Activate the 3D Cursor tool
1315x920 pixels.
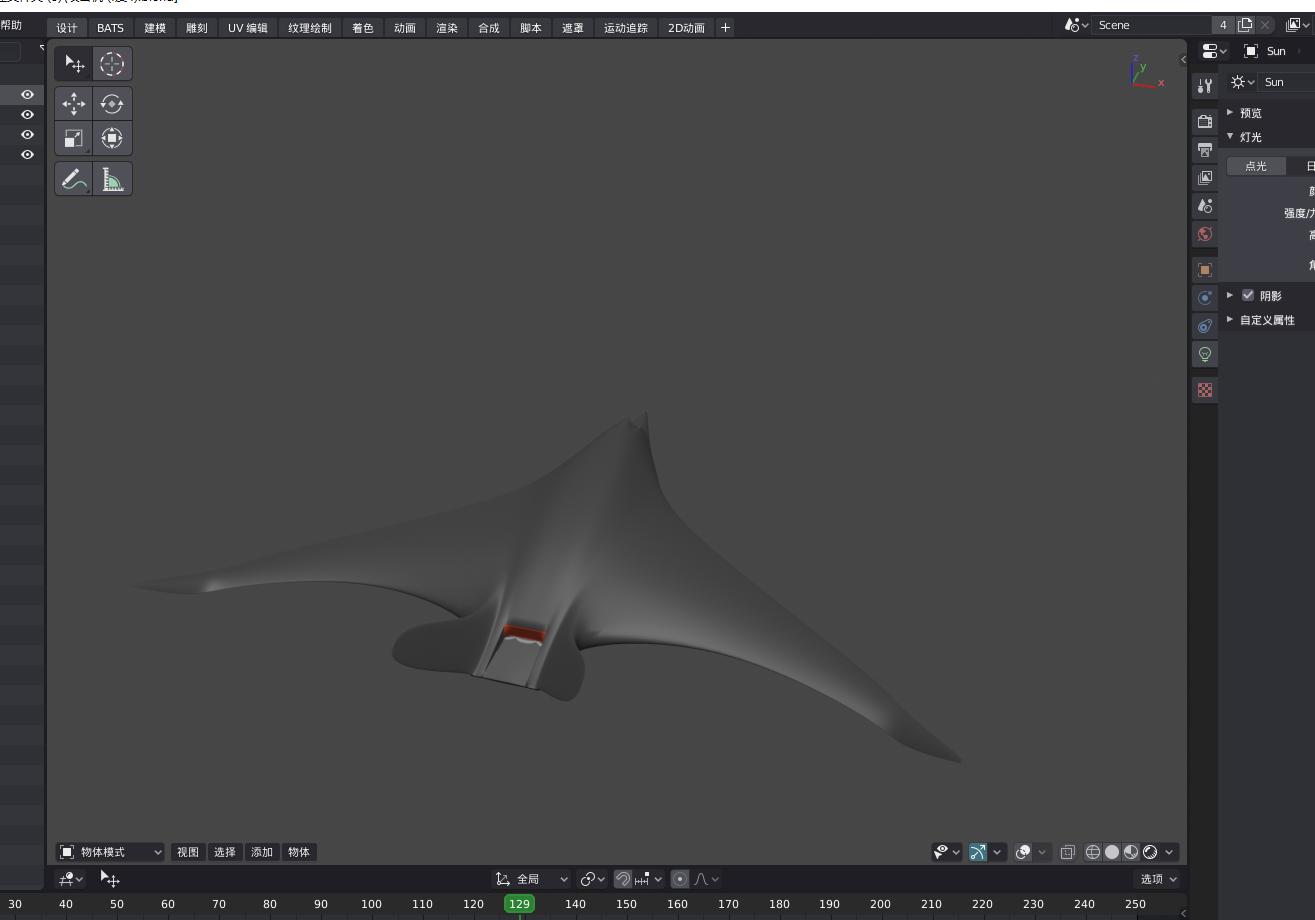(x=112, y=64)
